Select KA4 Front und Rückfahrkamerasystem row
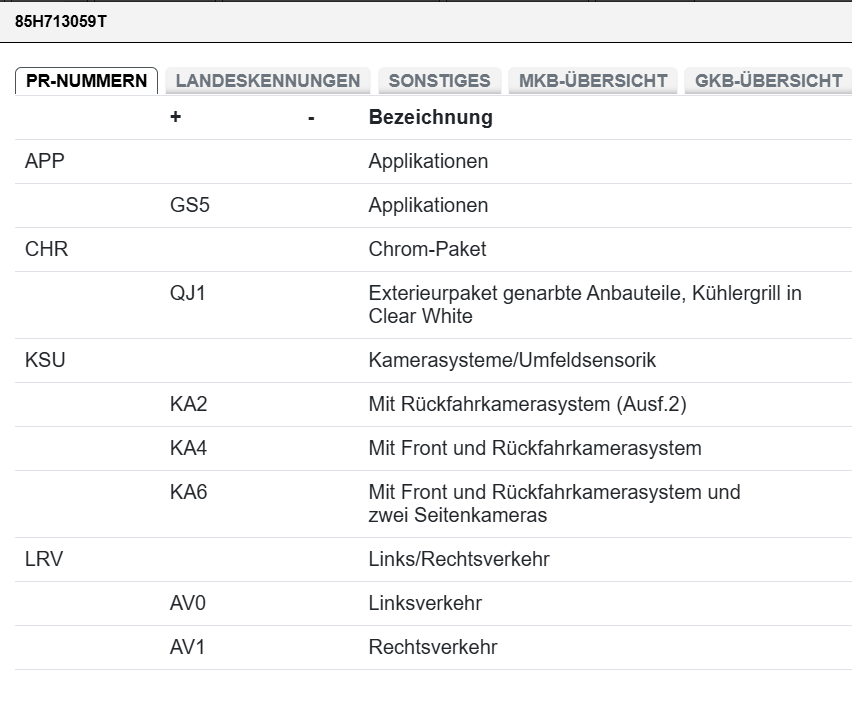 (434, 448)
